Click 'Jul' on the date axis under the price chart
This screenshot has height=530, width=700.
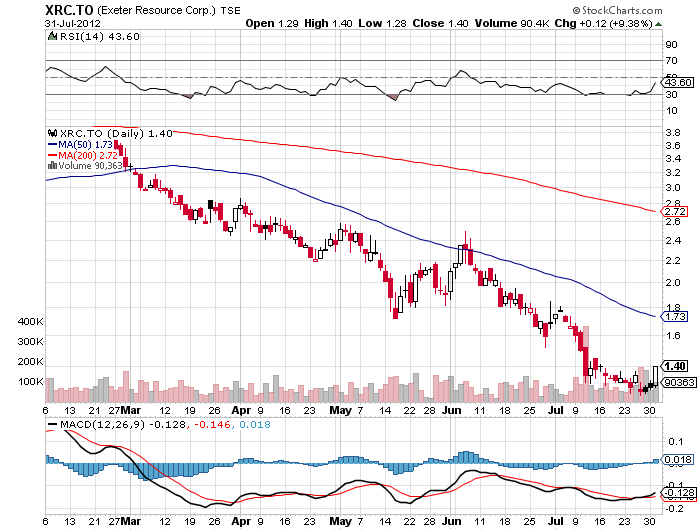tap(555, 410)
